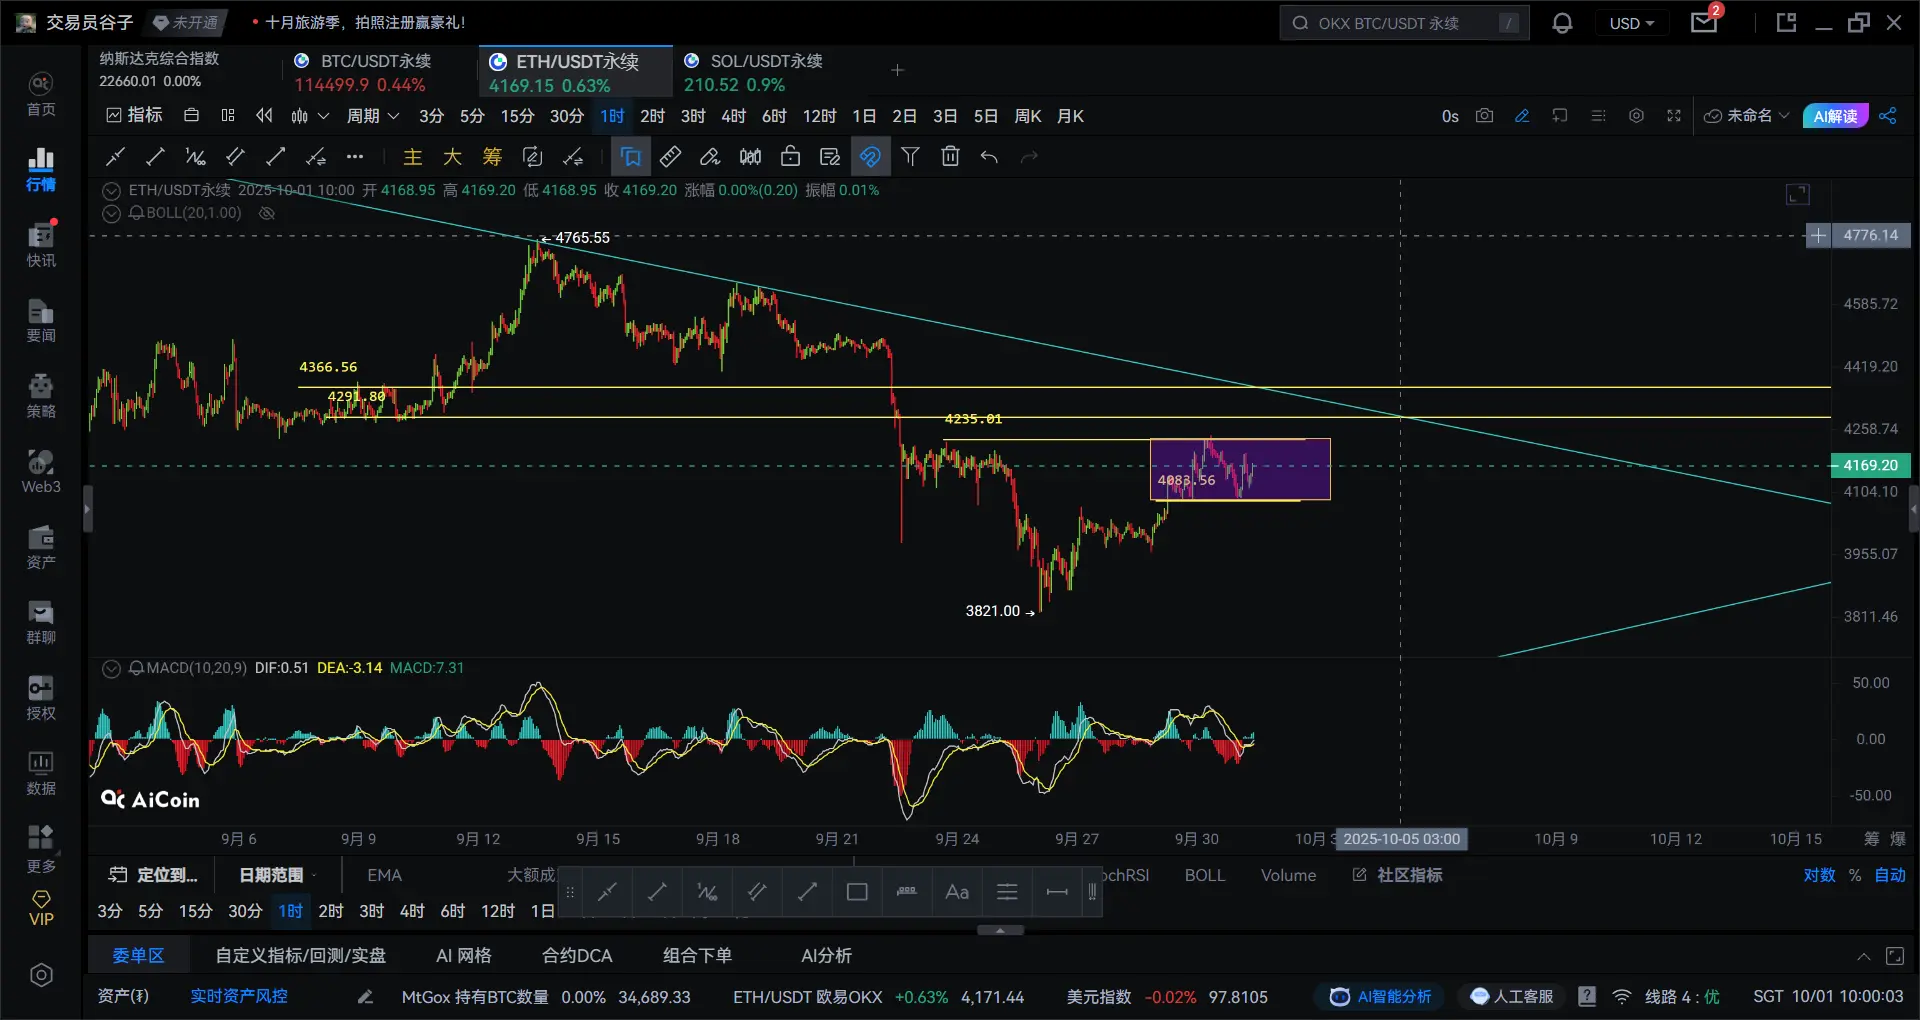The height and width of the screenshot is (1020, 1920).
Task: Open the 群聊 group chat sidebar icon
Action: (41, 622)
